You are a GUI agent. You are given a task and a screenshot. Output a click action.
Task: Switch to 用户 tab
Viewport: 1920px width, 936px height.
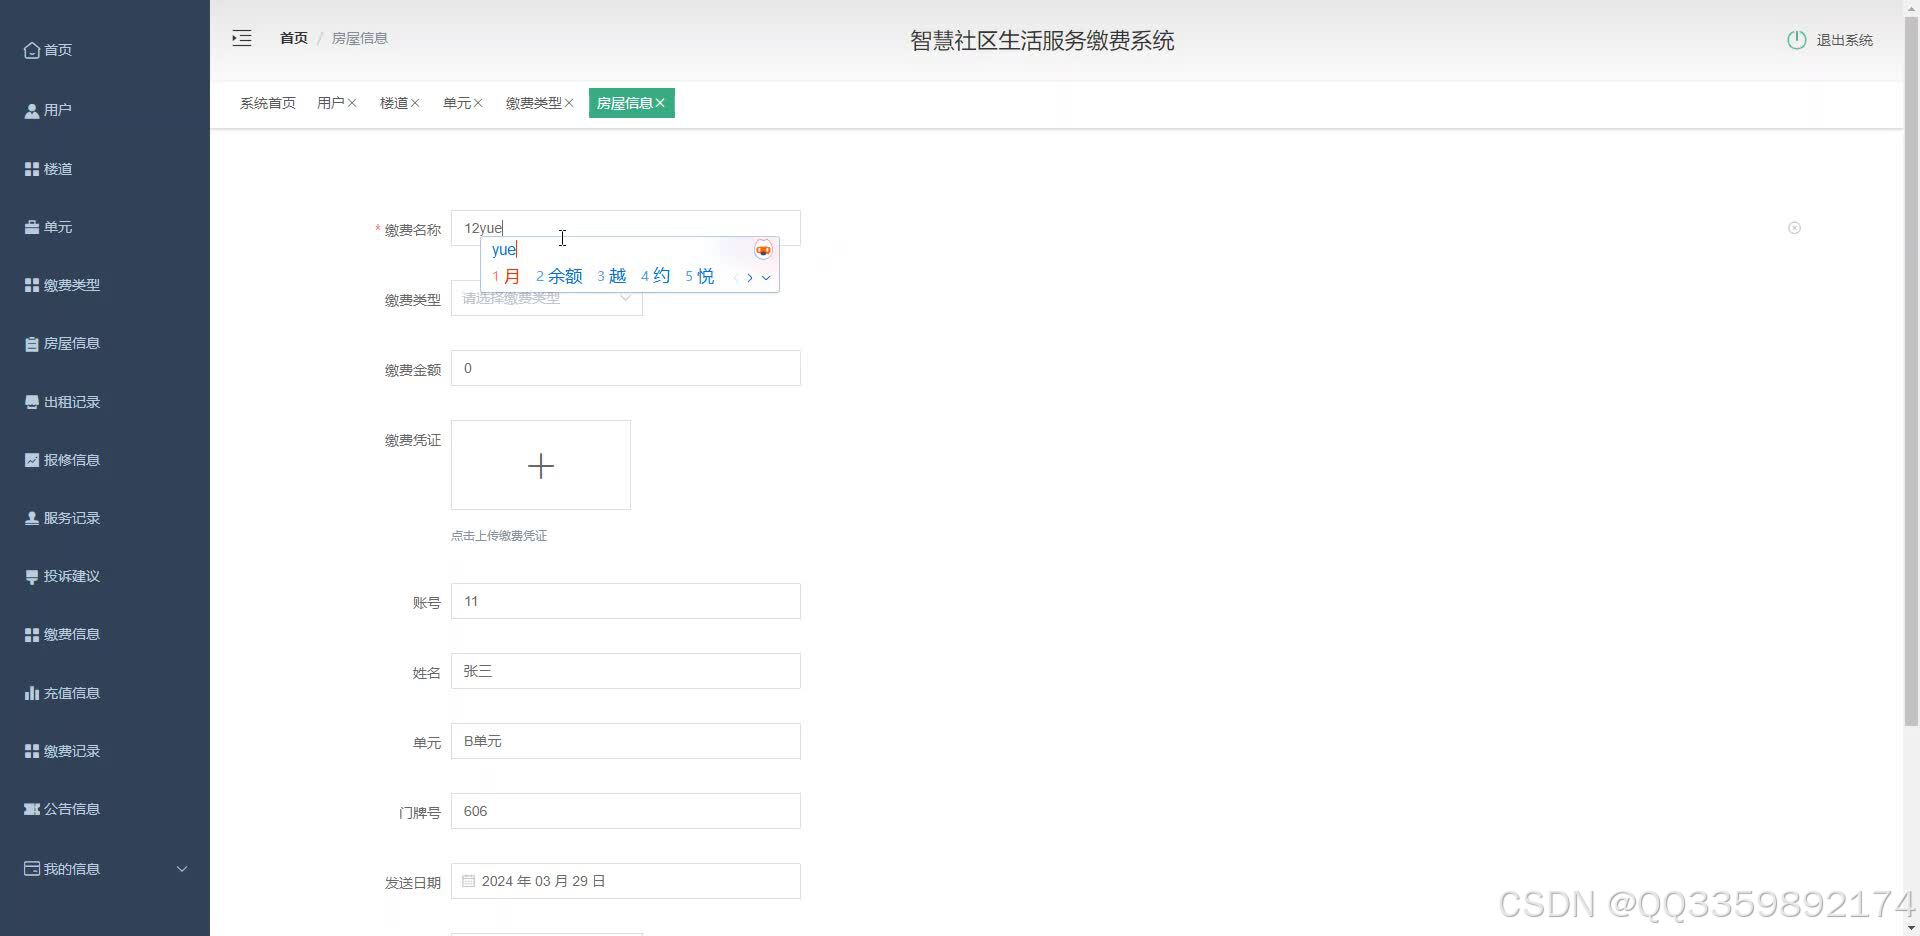[330, 103]
